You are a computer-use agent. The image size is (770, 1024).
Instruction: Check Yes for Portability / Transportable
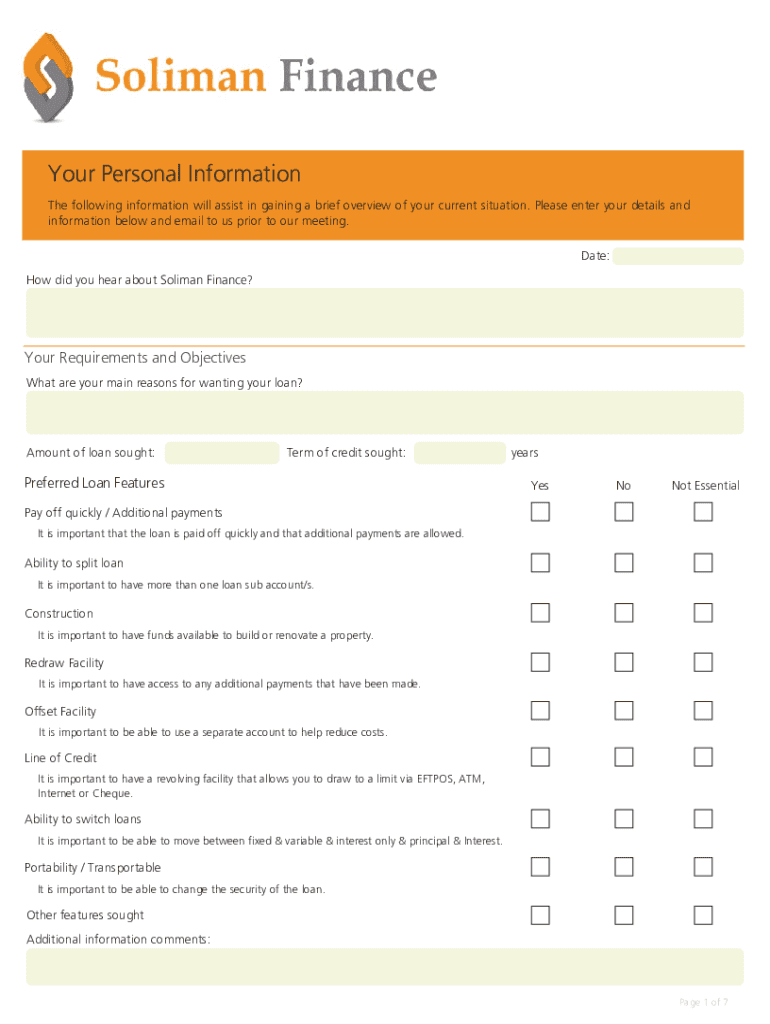540,866
